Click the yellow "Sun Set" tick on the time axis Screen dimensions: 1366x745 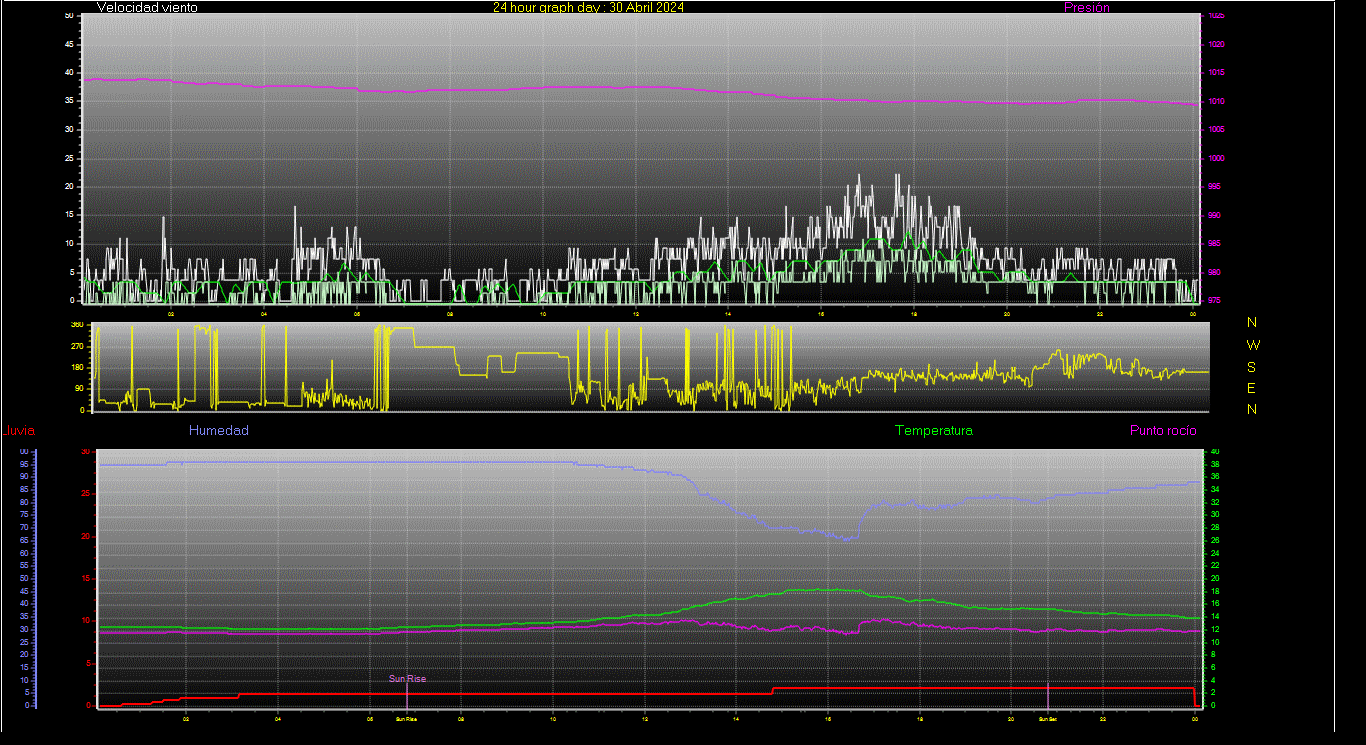click(x=1047, y=719)
